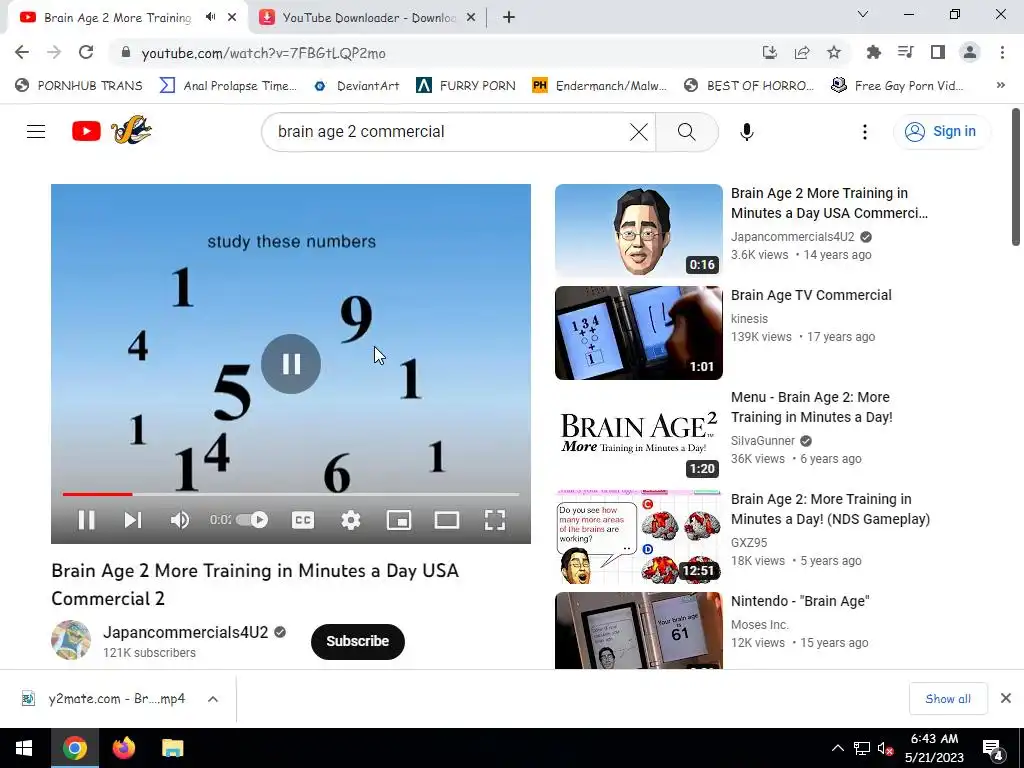
Task: Bookmark this page with the star
Action: pos(834,52)
